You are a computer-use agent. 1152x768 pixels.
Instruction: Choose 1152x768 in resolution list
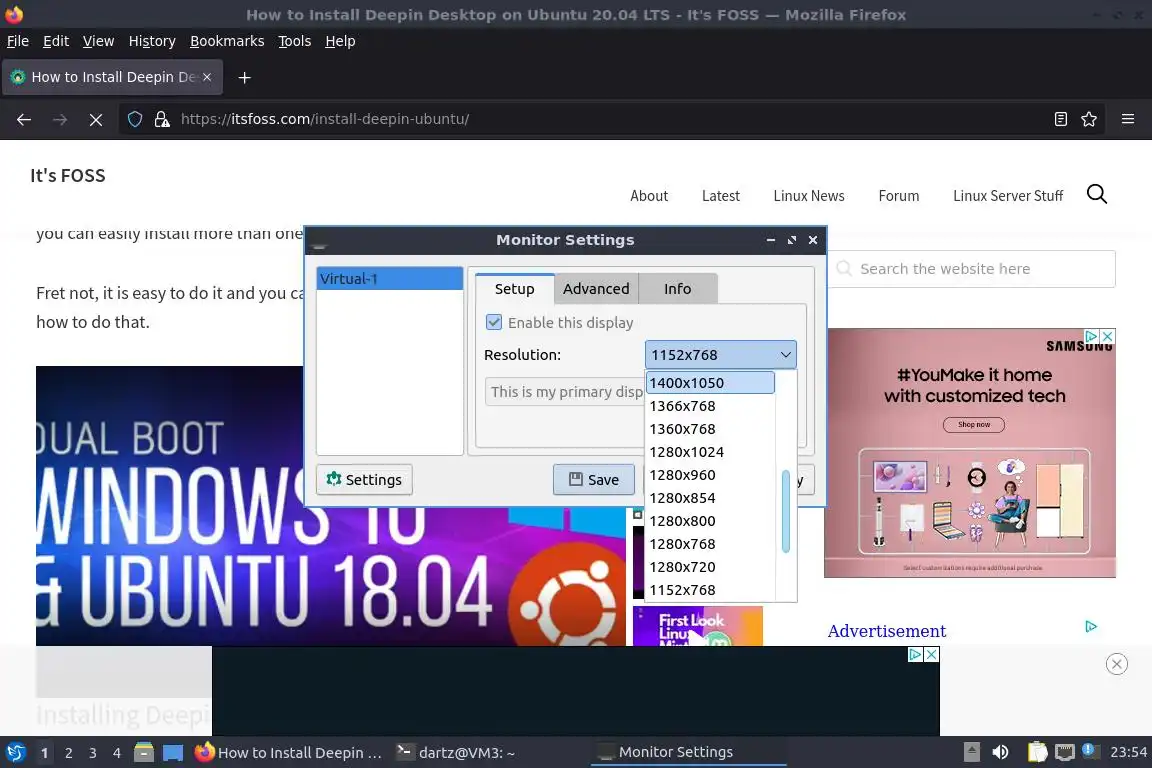click(x=710, y=589)
